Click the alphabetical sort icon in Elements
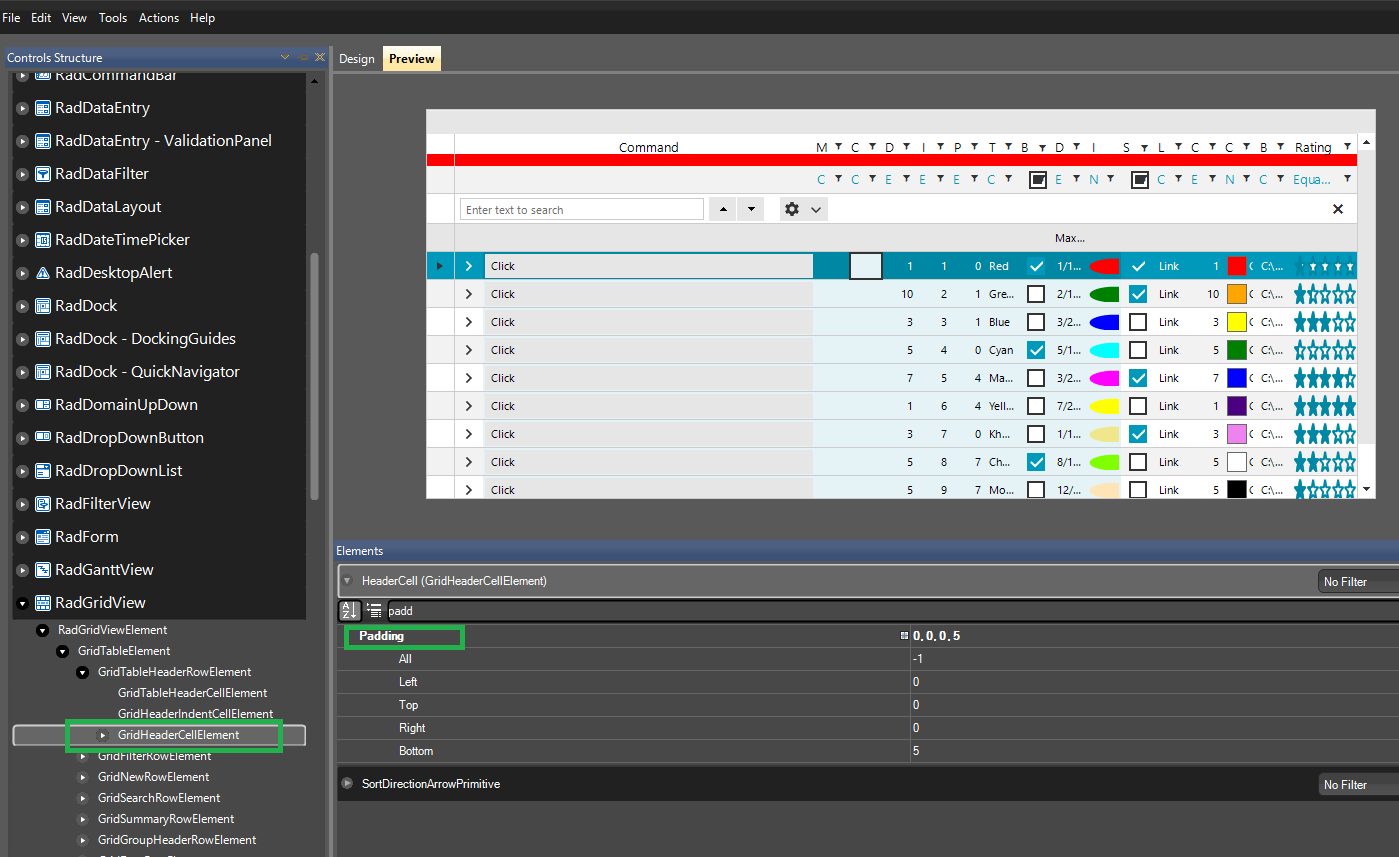Screen dimensions: 1399x857 349,610
